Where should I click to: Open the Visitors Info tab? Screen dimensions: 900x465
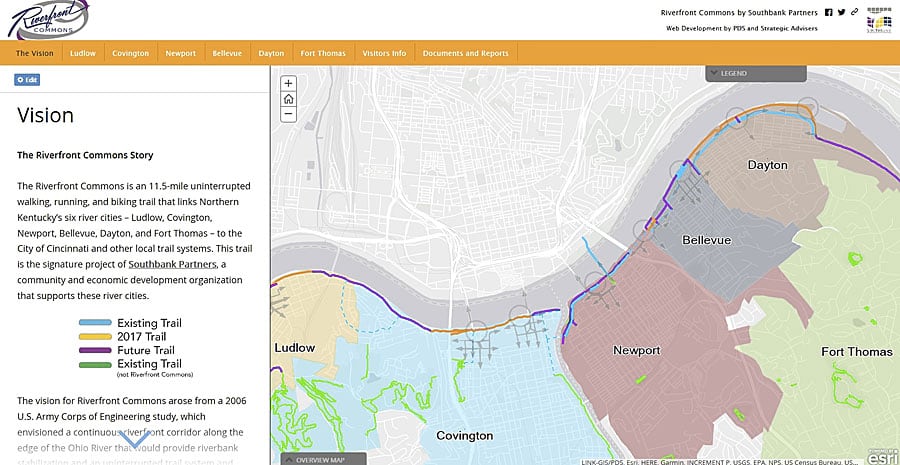pyautogui.click(x=384, y=53)
